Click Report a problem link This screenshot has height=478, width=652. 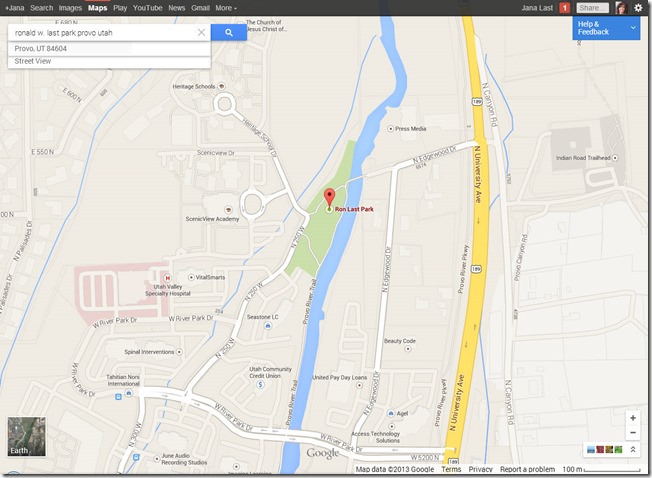[x=527, y=469]
